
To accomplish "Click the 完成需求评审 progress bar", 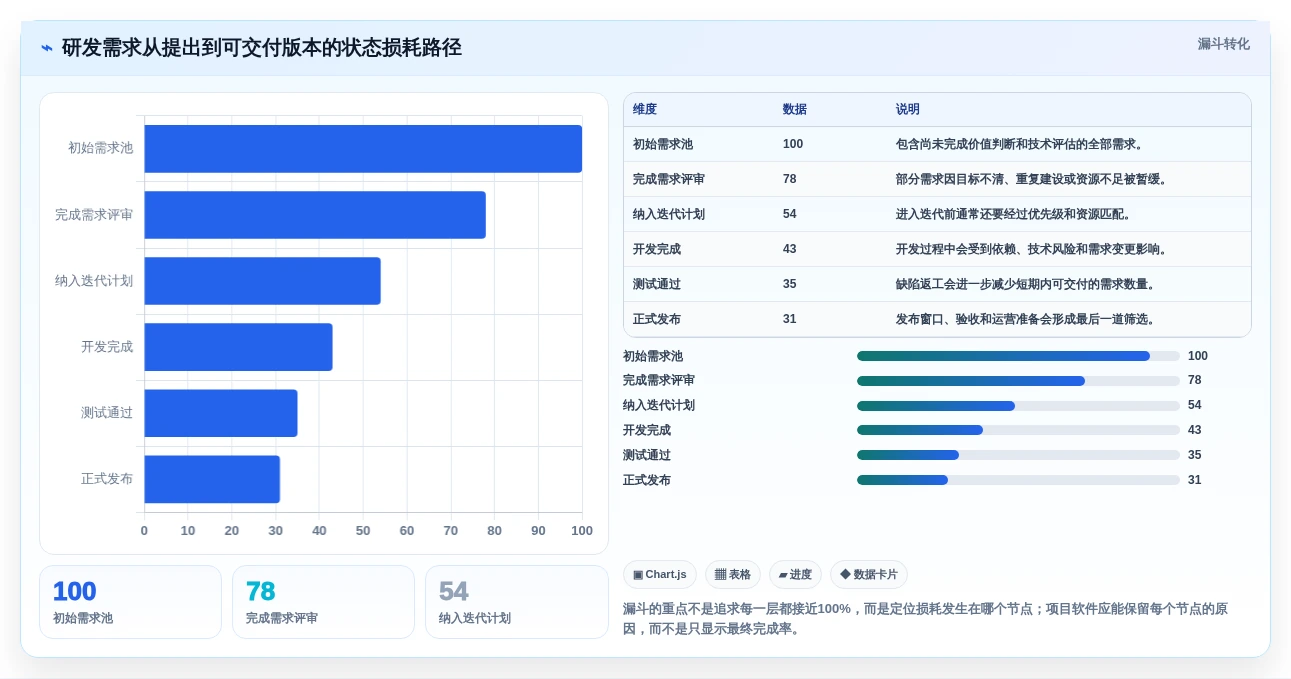I will (x=1018, y=381).
